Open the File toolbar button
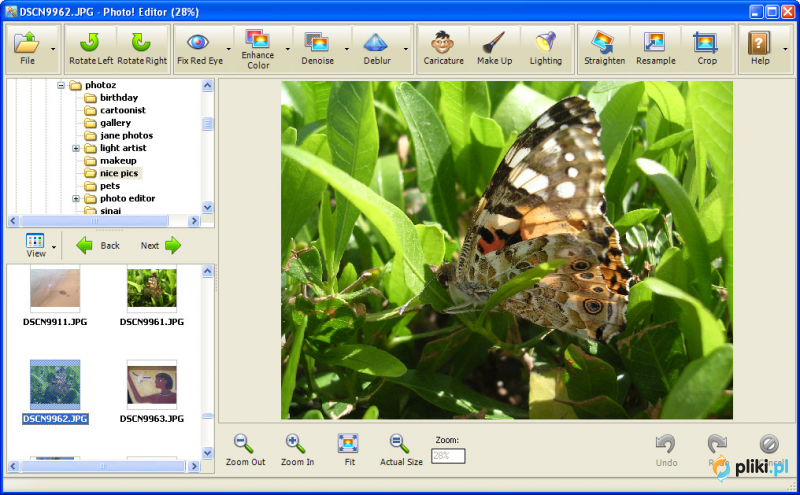Viewport: 800px width, 495px height. (27, 48)
